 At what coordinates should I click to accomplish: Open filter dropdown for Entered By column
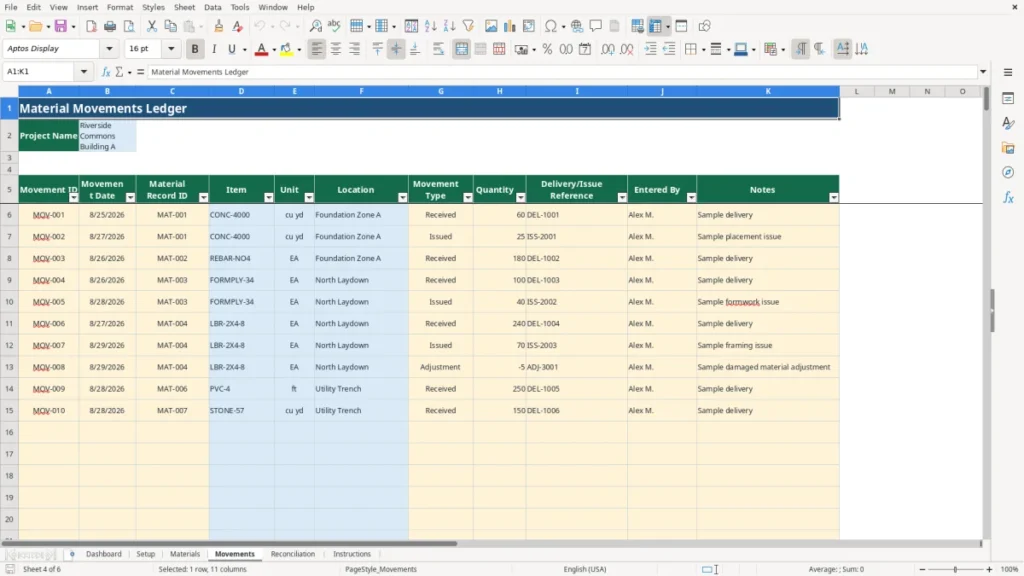[691, 197]
